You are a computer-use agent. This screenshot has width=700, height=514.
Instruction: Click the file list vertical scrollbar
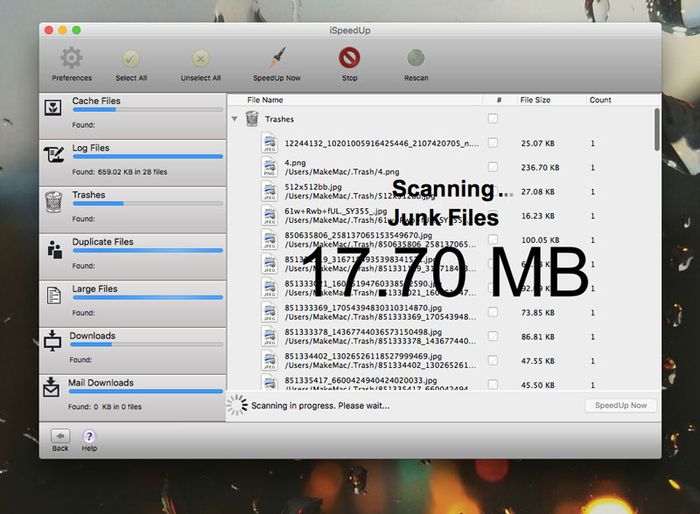[657, 130]
